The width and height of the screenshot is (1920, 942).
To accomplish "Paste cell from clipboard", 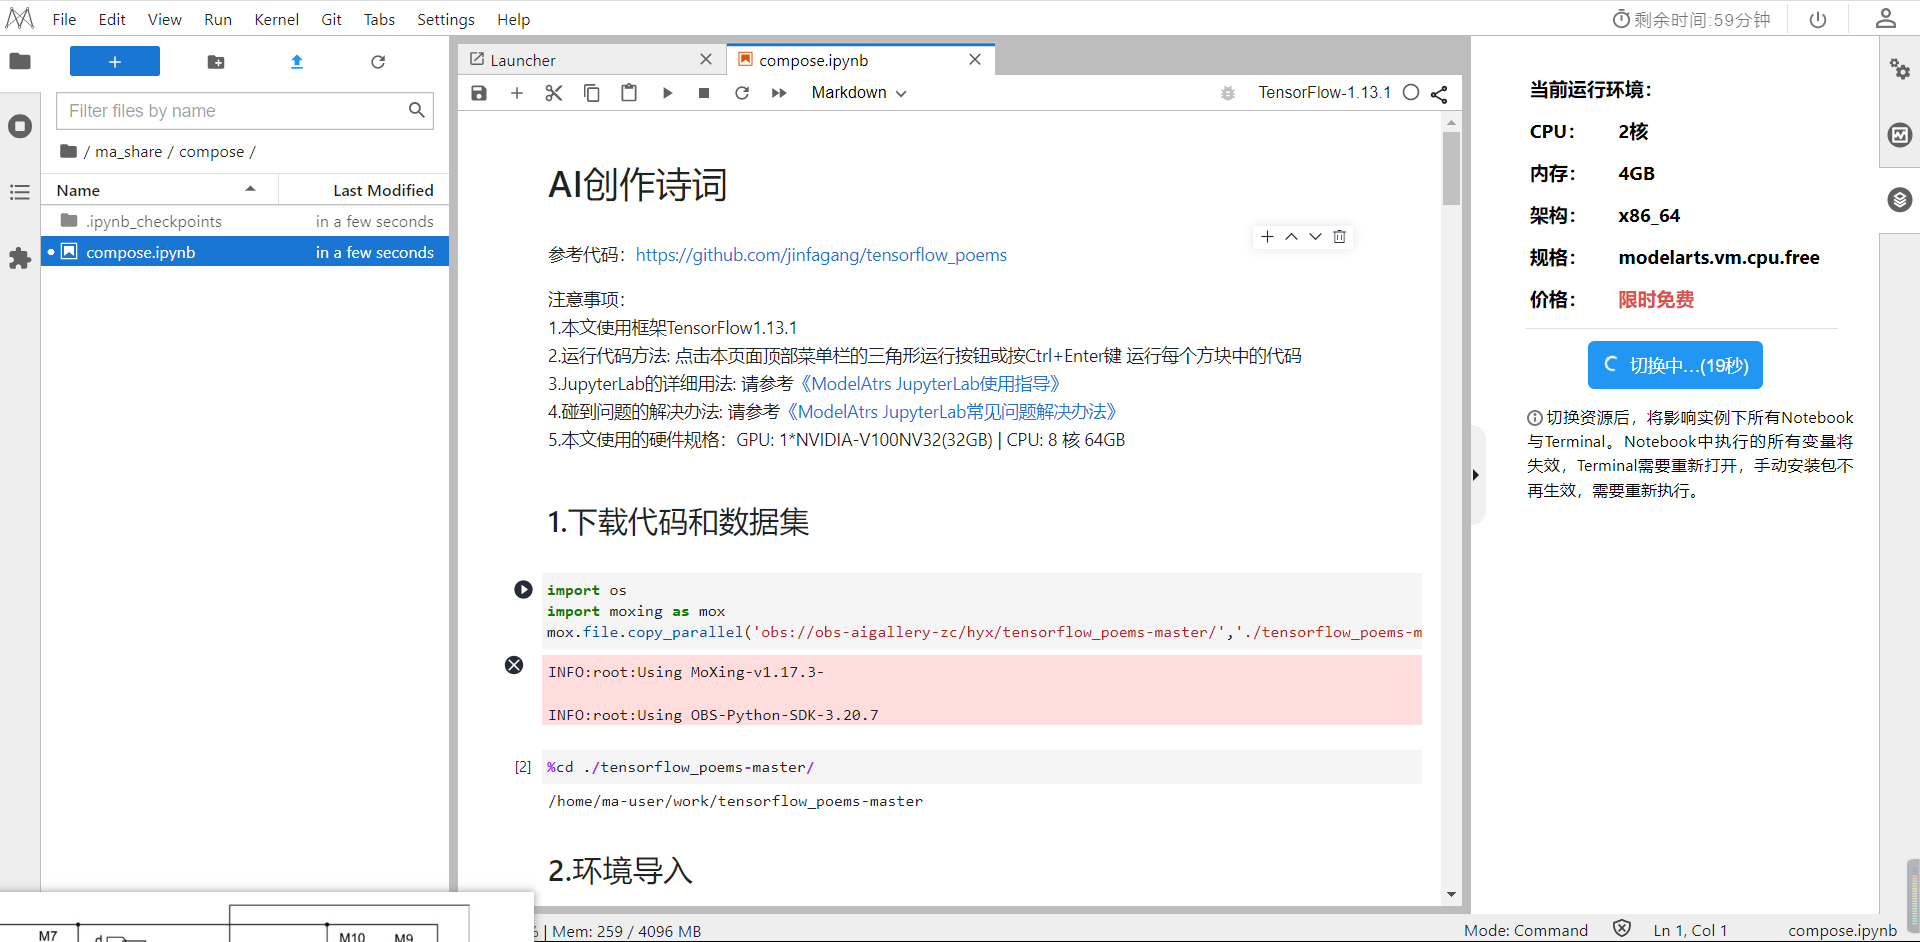I will click(629, 93).
